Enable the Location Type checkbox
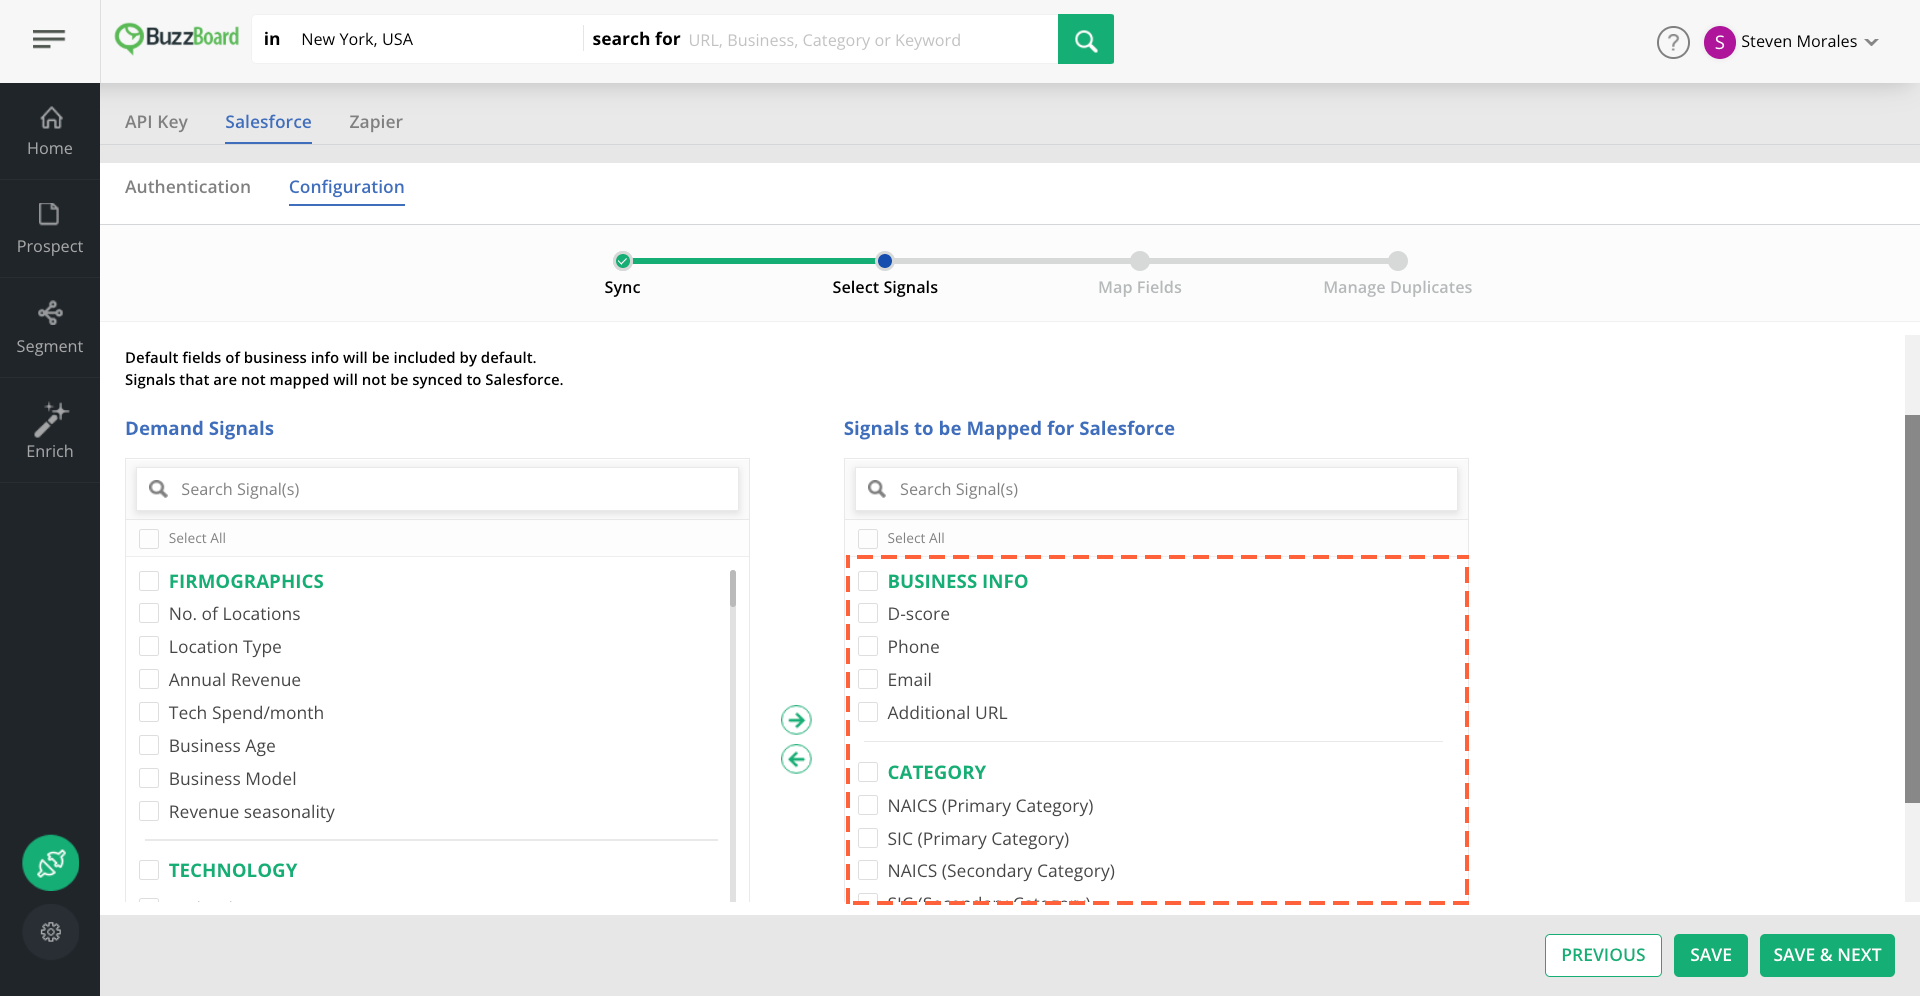 point(149,646)
